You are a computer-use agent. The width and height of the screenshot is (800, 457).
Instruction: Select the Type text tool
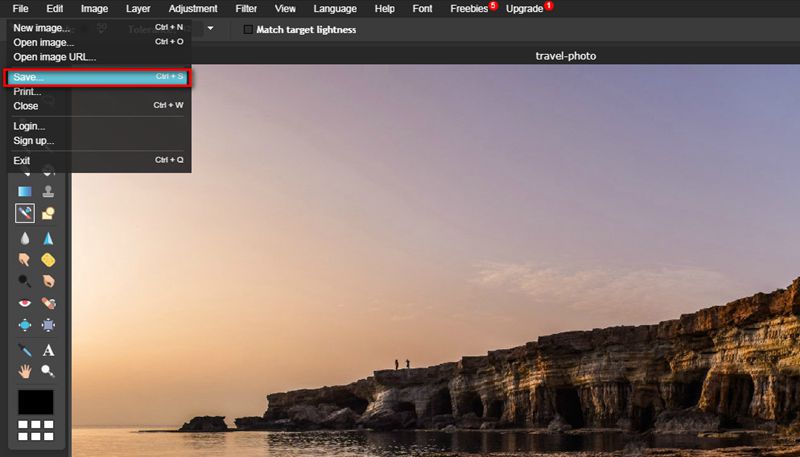48,350
